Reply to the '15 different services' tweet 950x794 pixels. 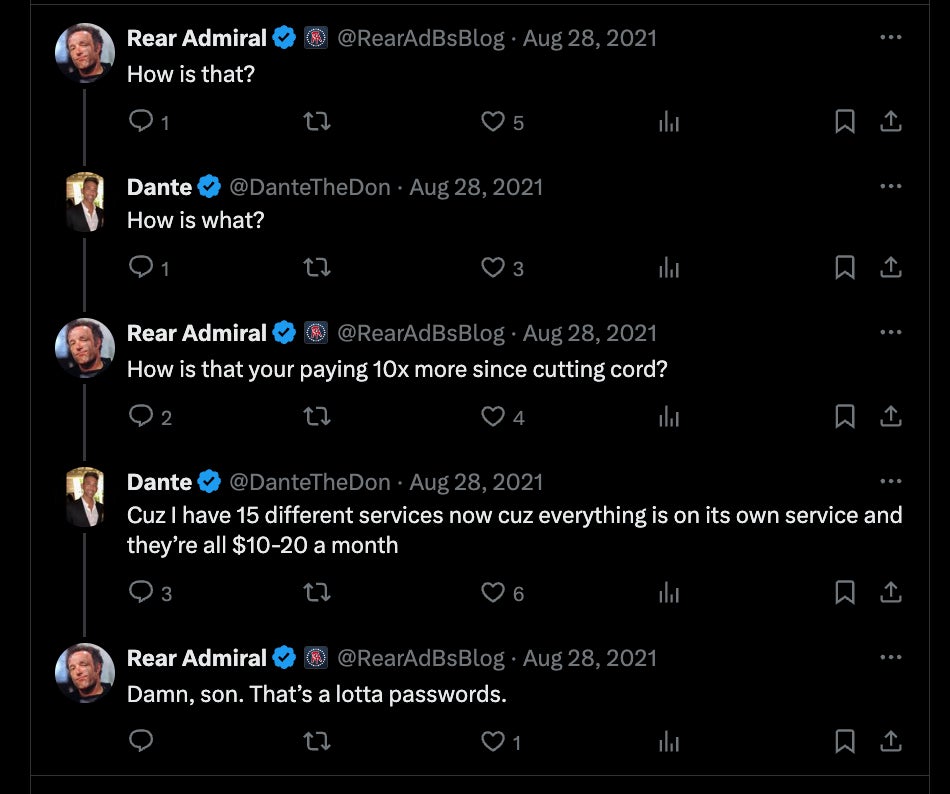click(x=142, y=592)
